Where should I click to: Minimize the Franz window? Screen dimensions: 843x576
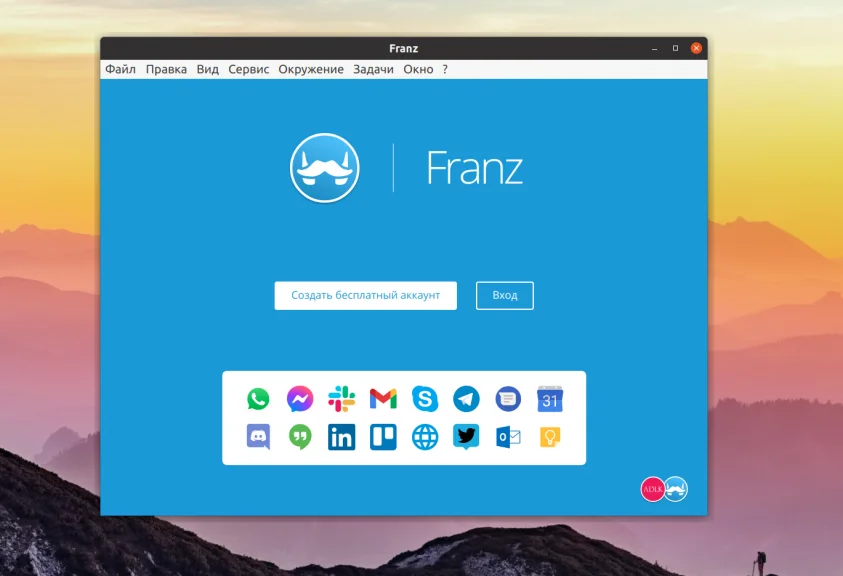click(x=654, y=48)
